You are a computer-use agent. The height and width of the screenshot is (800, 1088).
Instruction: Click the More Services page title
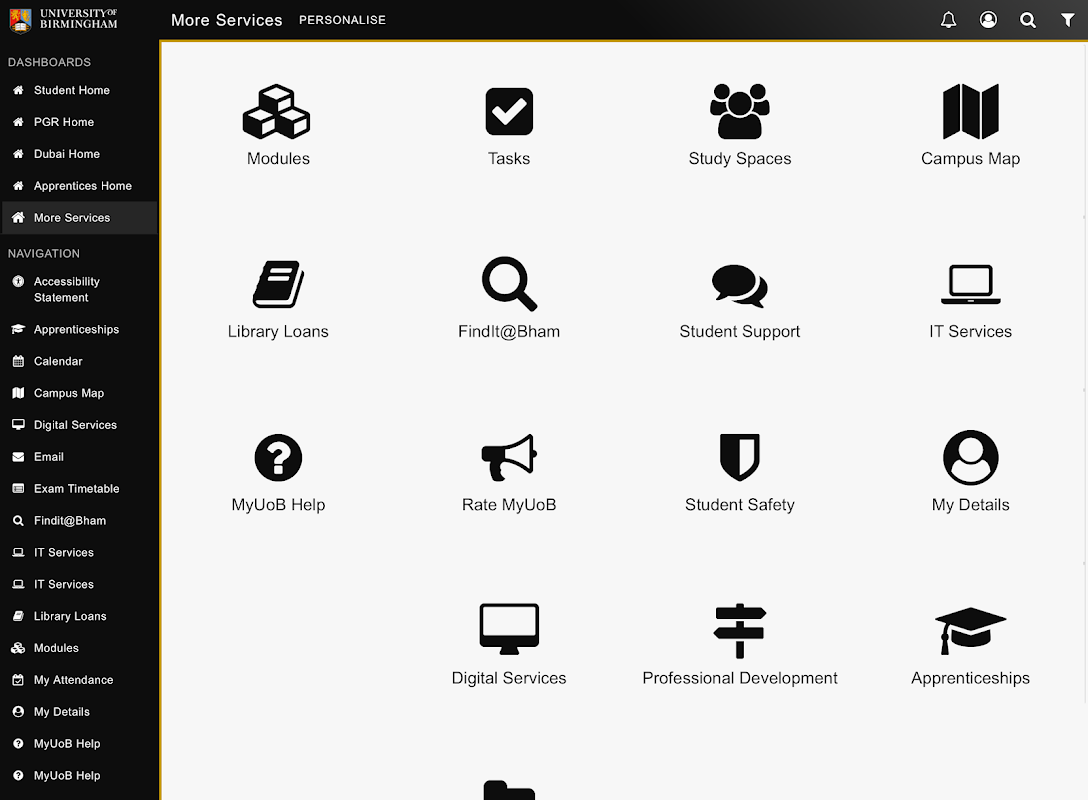[226, 20]
